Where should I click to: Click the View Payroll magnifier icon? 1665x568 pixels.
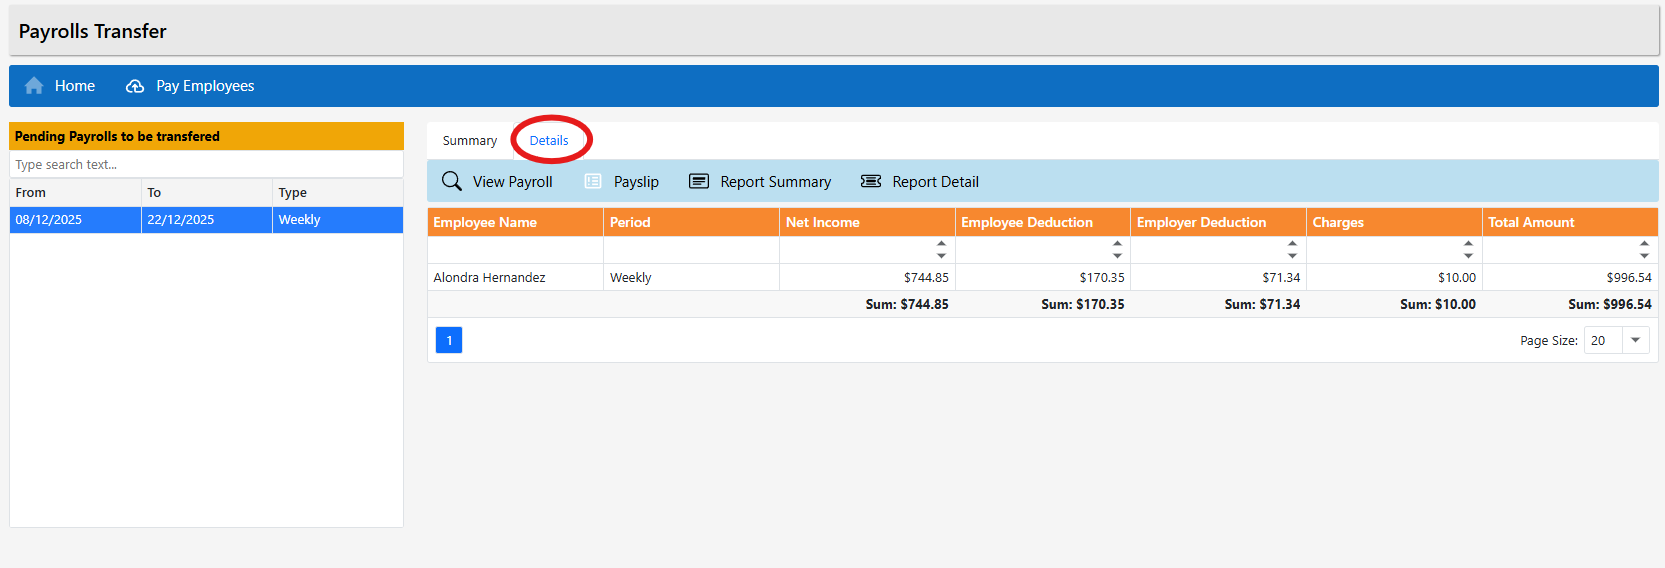452,181
